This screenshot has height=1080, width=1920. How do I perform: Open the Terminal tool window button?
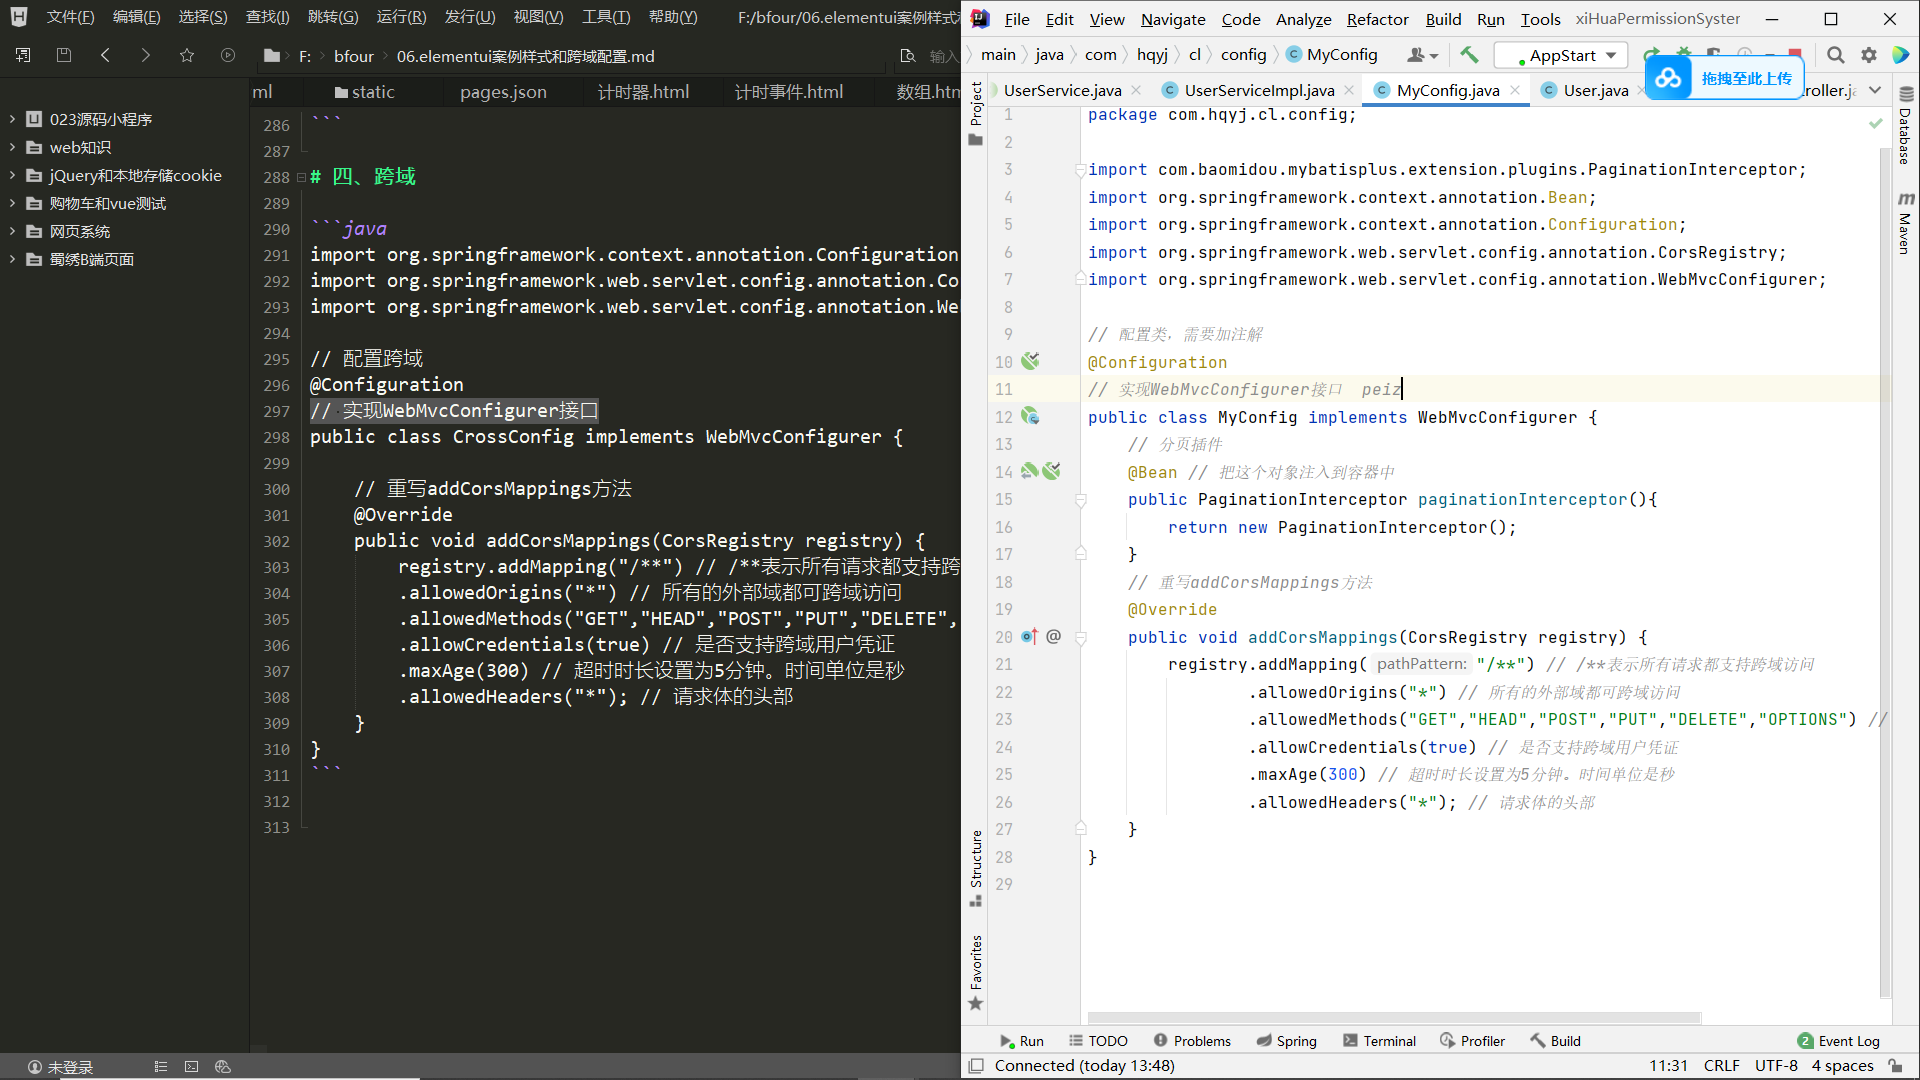1379,1041
